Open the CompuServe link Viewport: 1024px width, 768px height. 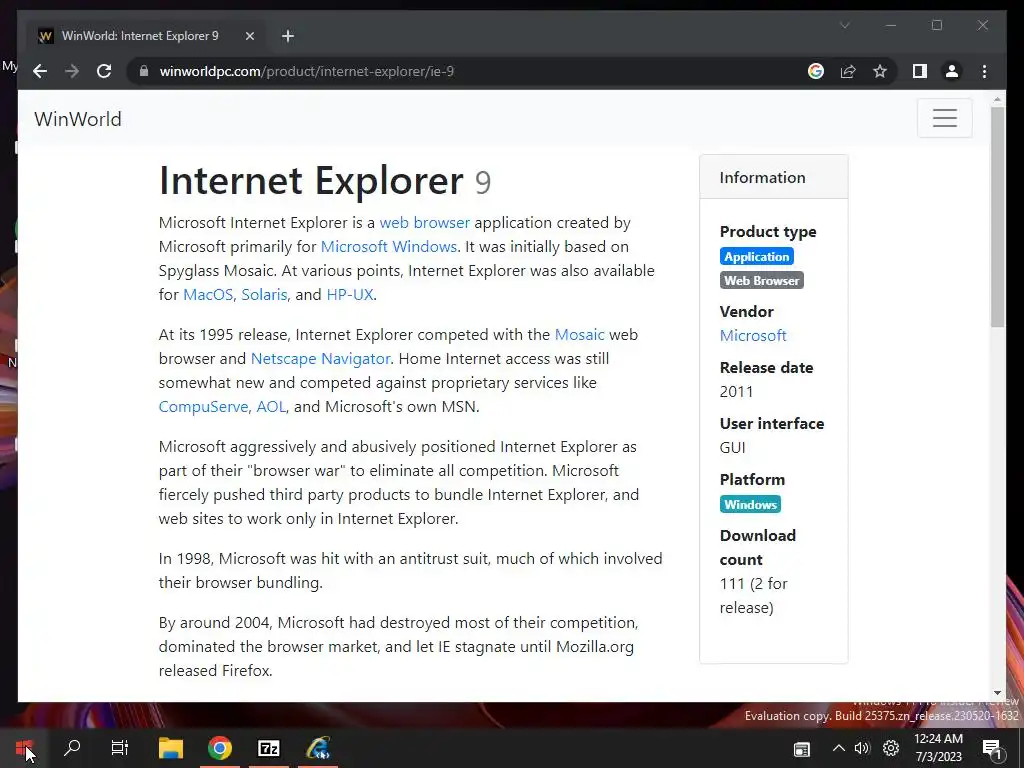pos(203,407)
